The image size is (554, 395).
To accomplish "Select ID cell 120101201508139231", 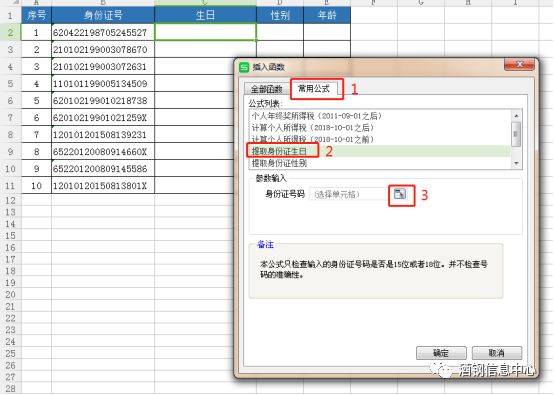I will point(103,134).
